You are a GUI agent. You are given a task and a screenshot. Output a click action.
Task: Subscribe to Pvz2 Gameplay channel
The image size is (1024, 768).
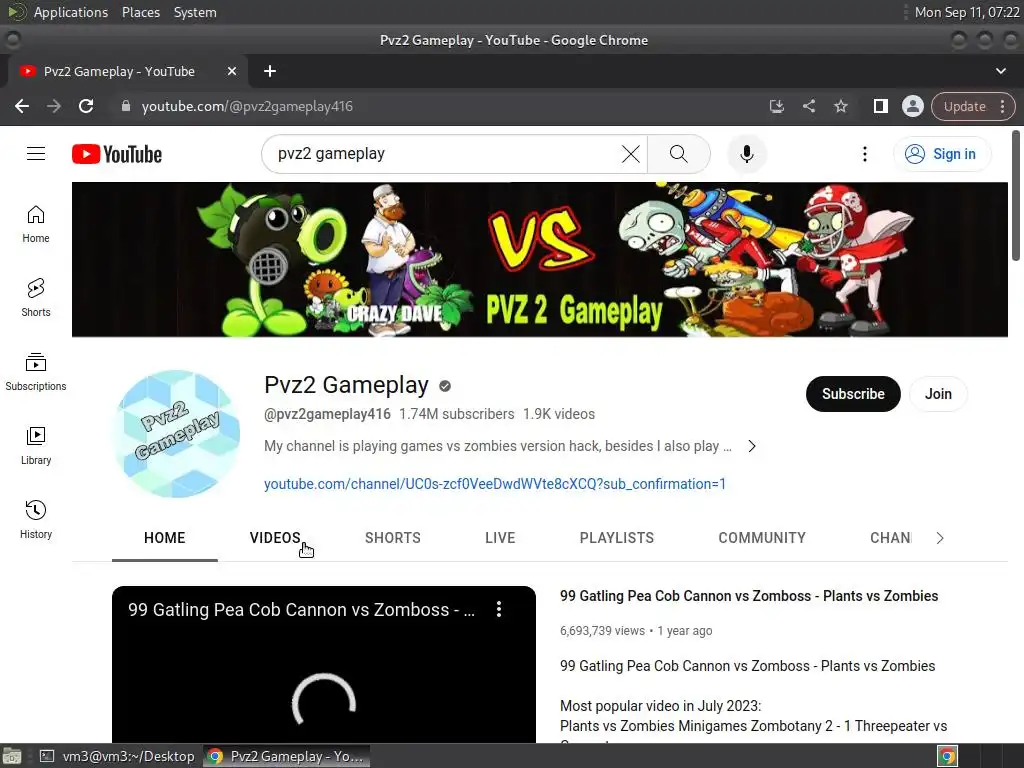coord(853,394)
